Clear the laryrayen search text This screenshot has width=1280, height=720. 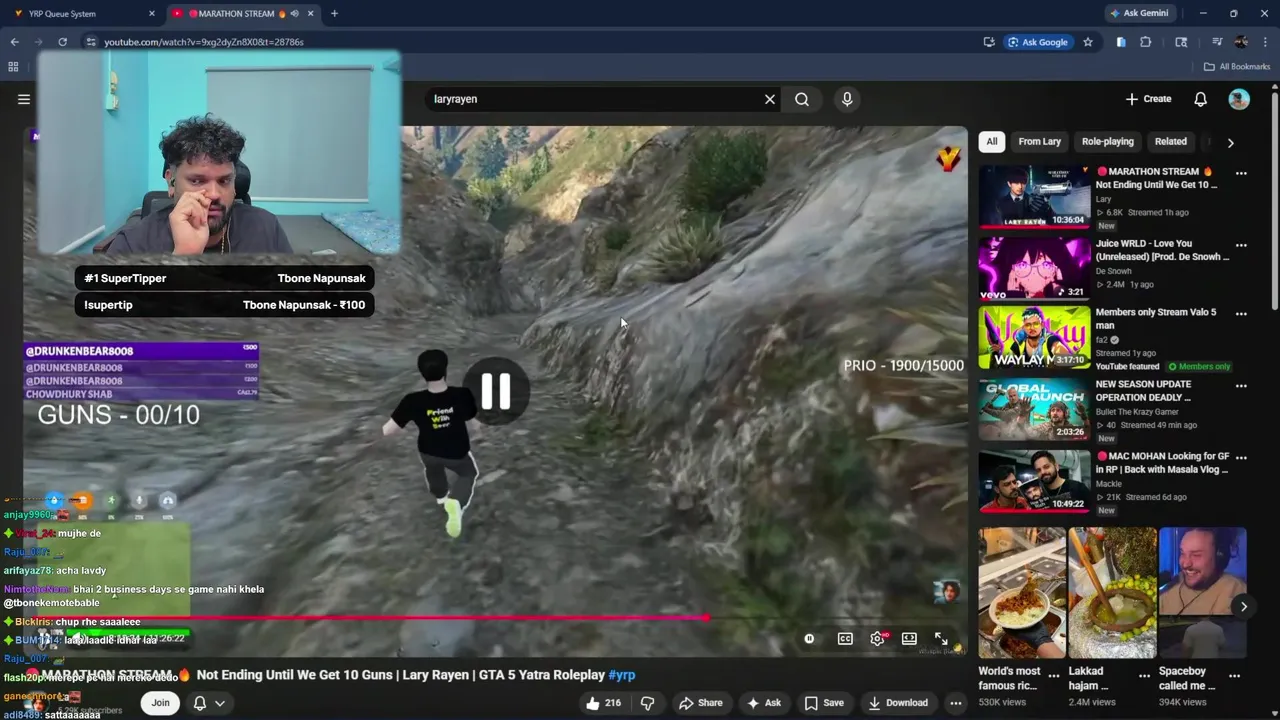(770, 99)
